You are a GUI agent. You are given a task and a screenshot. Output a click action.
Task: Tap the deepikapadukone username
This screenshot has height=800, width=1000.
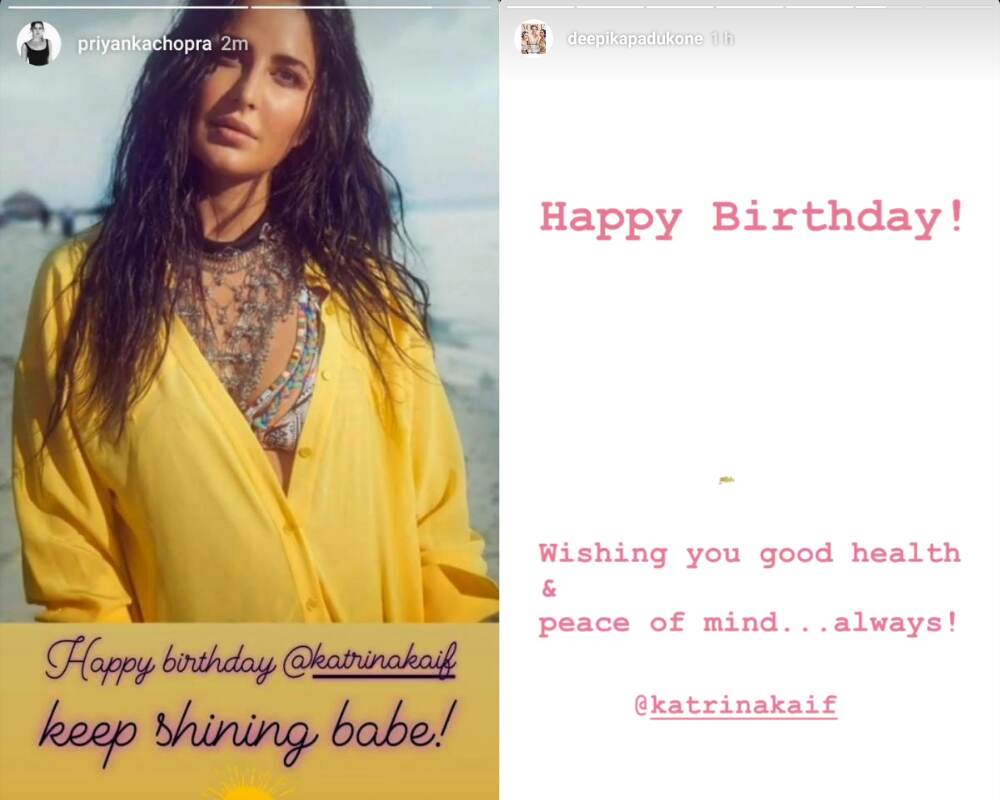(x=635, y=39)
